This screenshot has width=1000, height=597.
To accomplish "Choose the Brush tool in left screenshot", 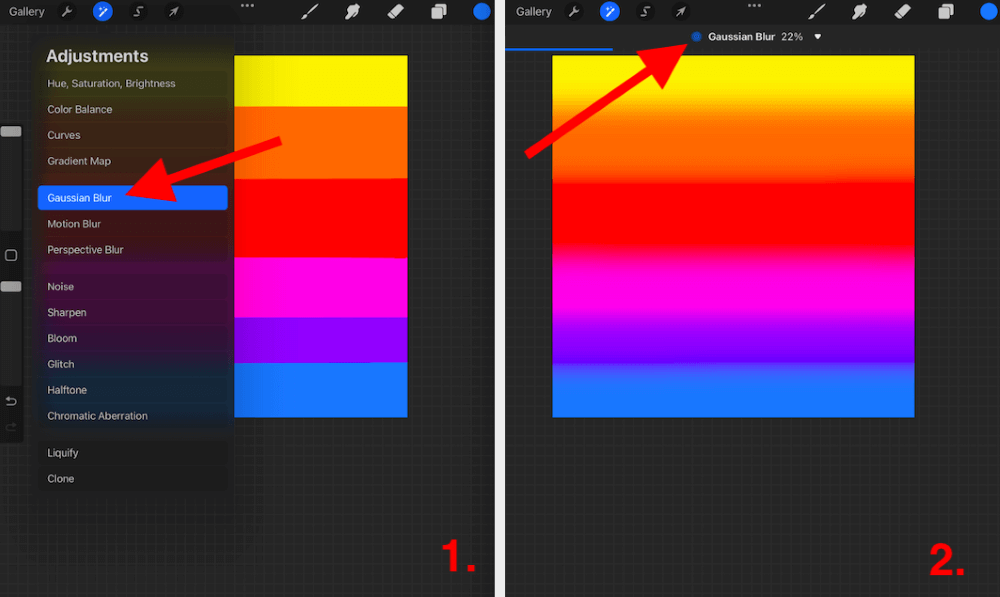I will [309, 11].
